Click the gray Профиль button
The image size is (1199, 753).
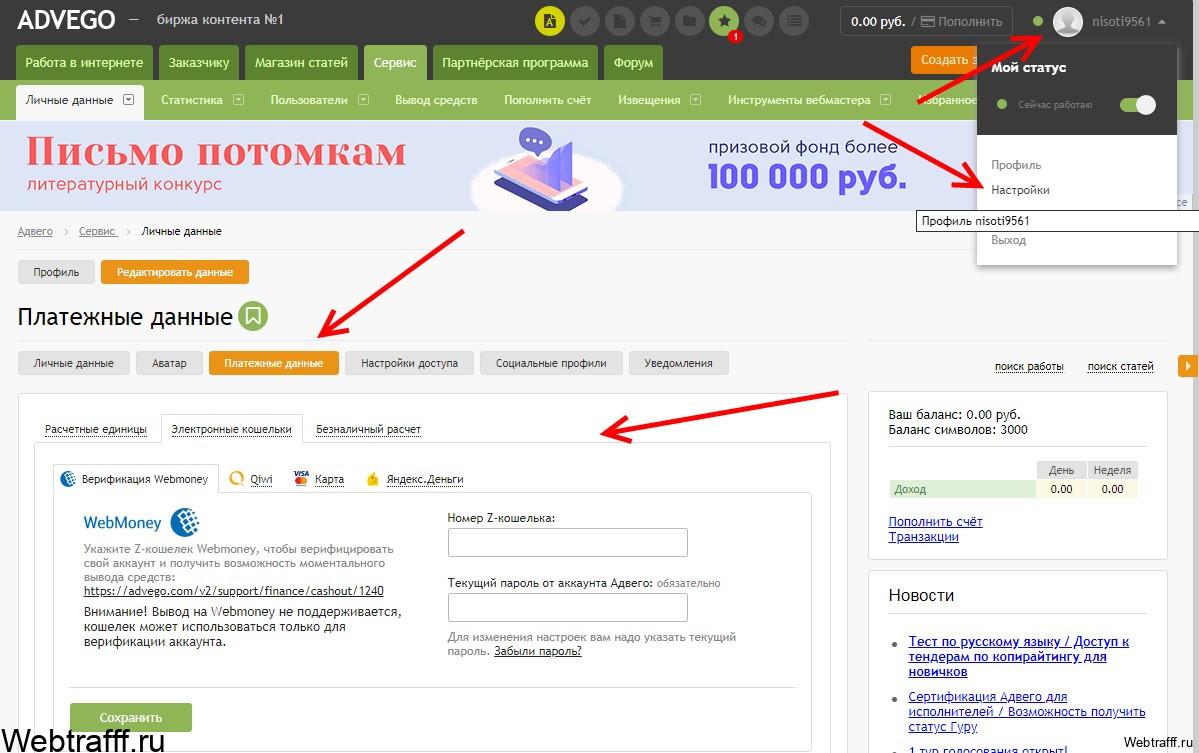[x=56, y=272]
